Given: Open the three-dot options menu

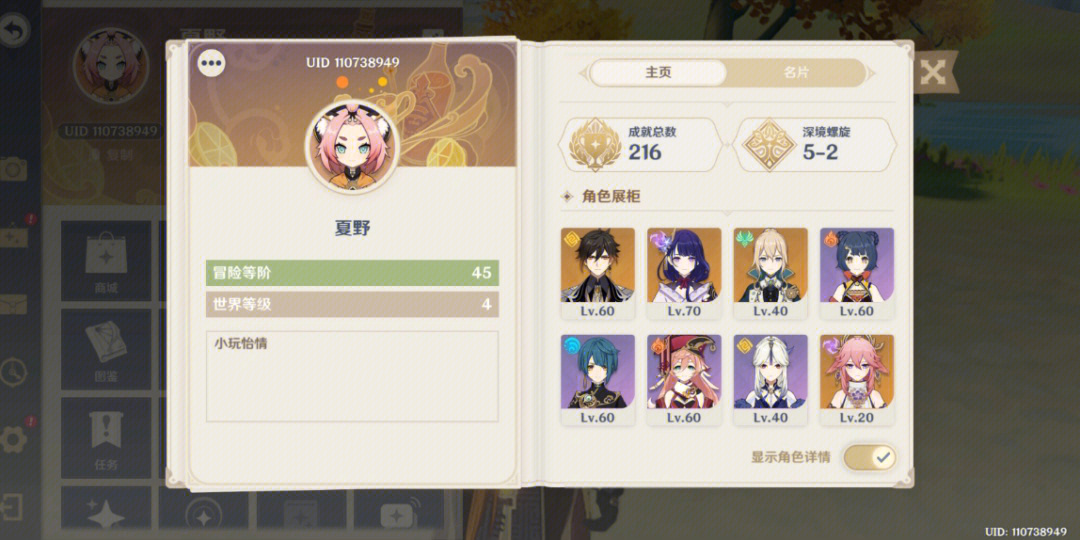Looking at the screenshot, I should [x=211, y=63].
